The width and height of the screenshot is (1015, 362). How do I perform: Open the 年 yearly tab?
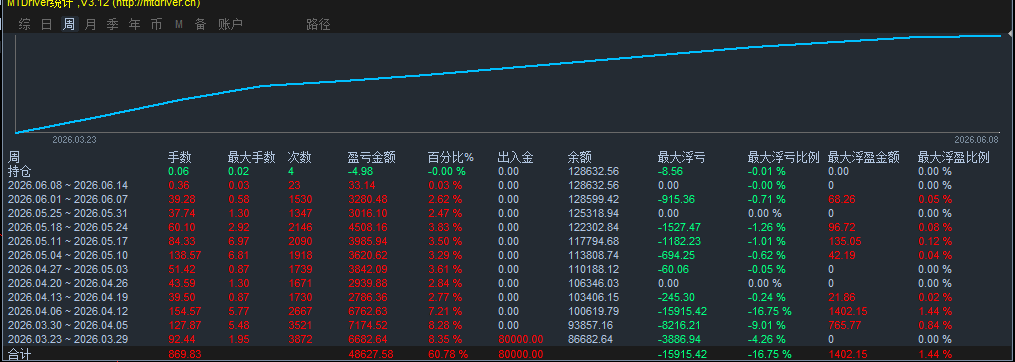tap(135, 25)
